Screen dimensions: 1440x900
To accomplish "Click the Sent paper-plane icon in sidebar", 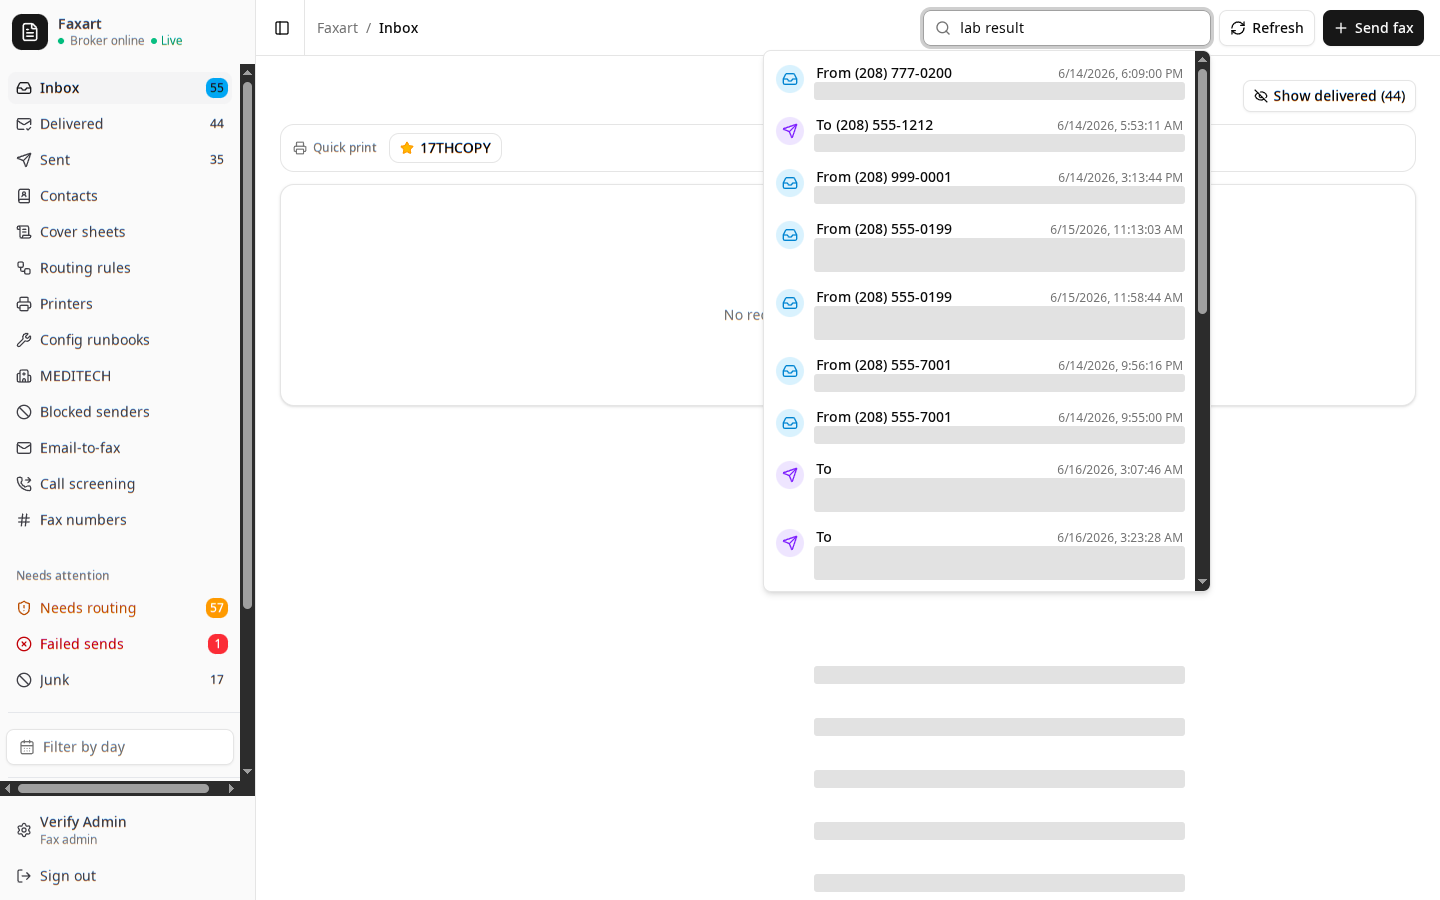I will (24, 160).
